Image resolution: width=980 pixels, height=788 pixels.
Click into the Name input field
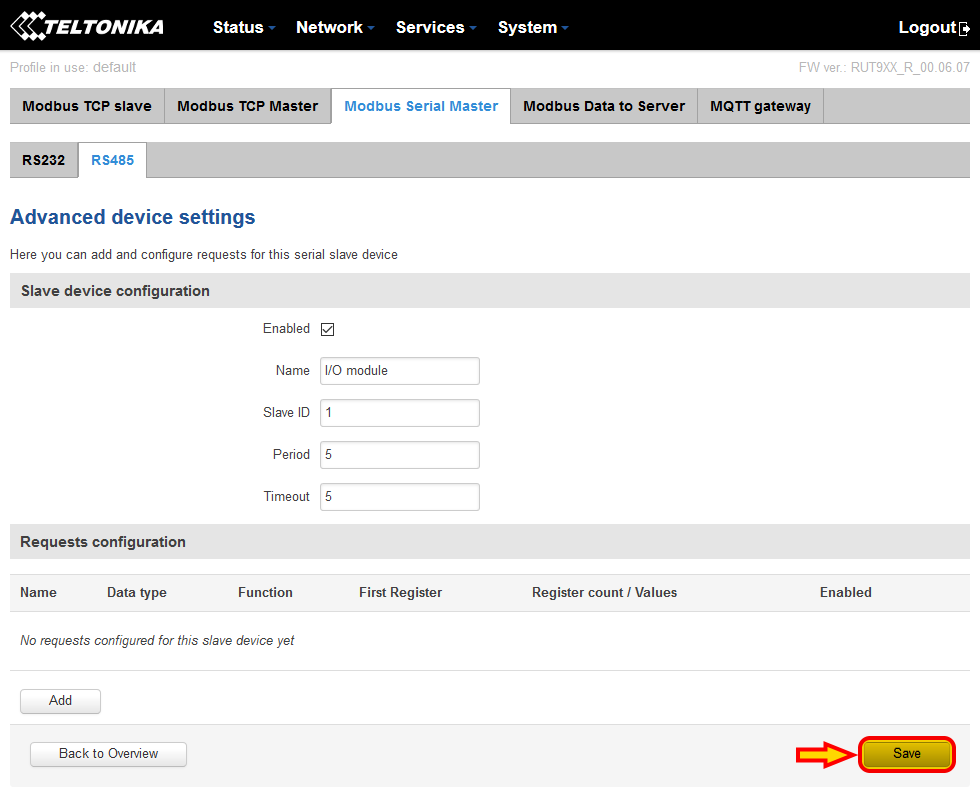click(x=399, y=371)
